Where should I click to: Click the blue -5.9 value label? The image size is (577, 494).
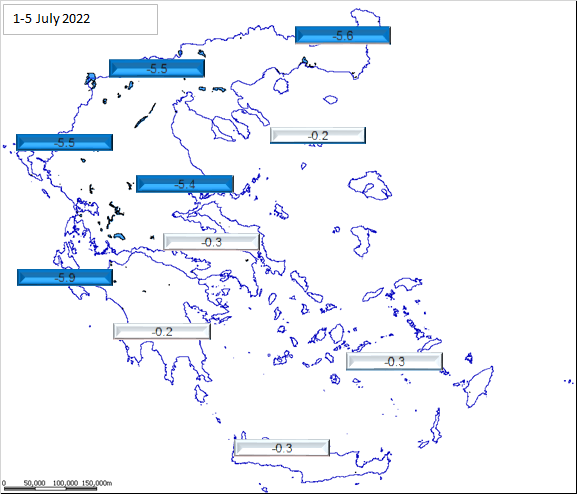tap(65, 277)
